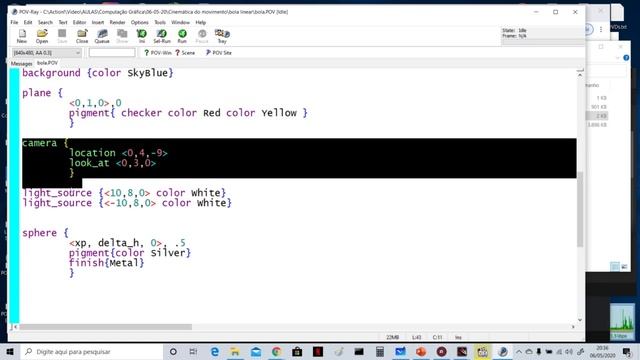640x360 pixels.
Task: Open the Window menu
Action: click(x=180, y=22)
